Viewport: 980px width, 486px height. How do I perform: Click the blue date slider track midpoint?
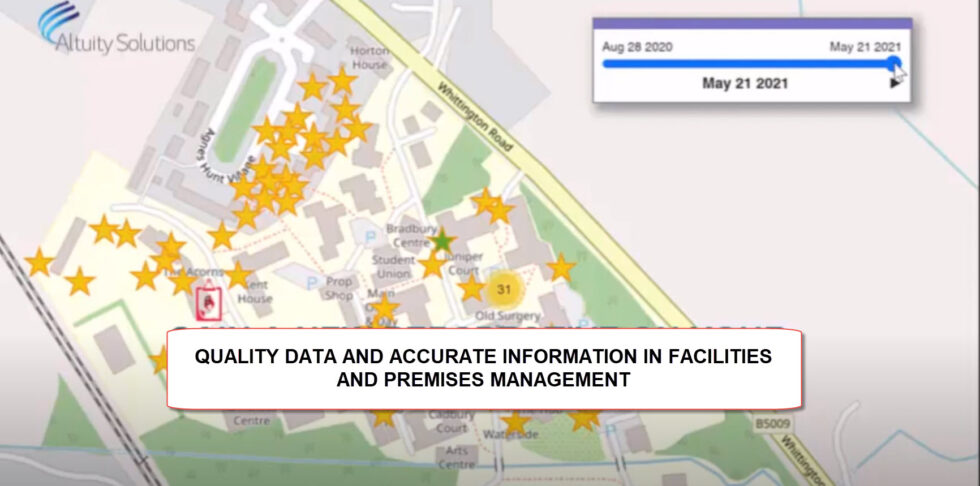748,63
